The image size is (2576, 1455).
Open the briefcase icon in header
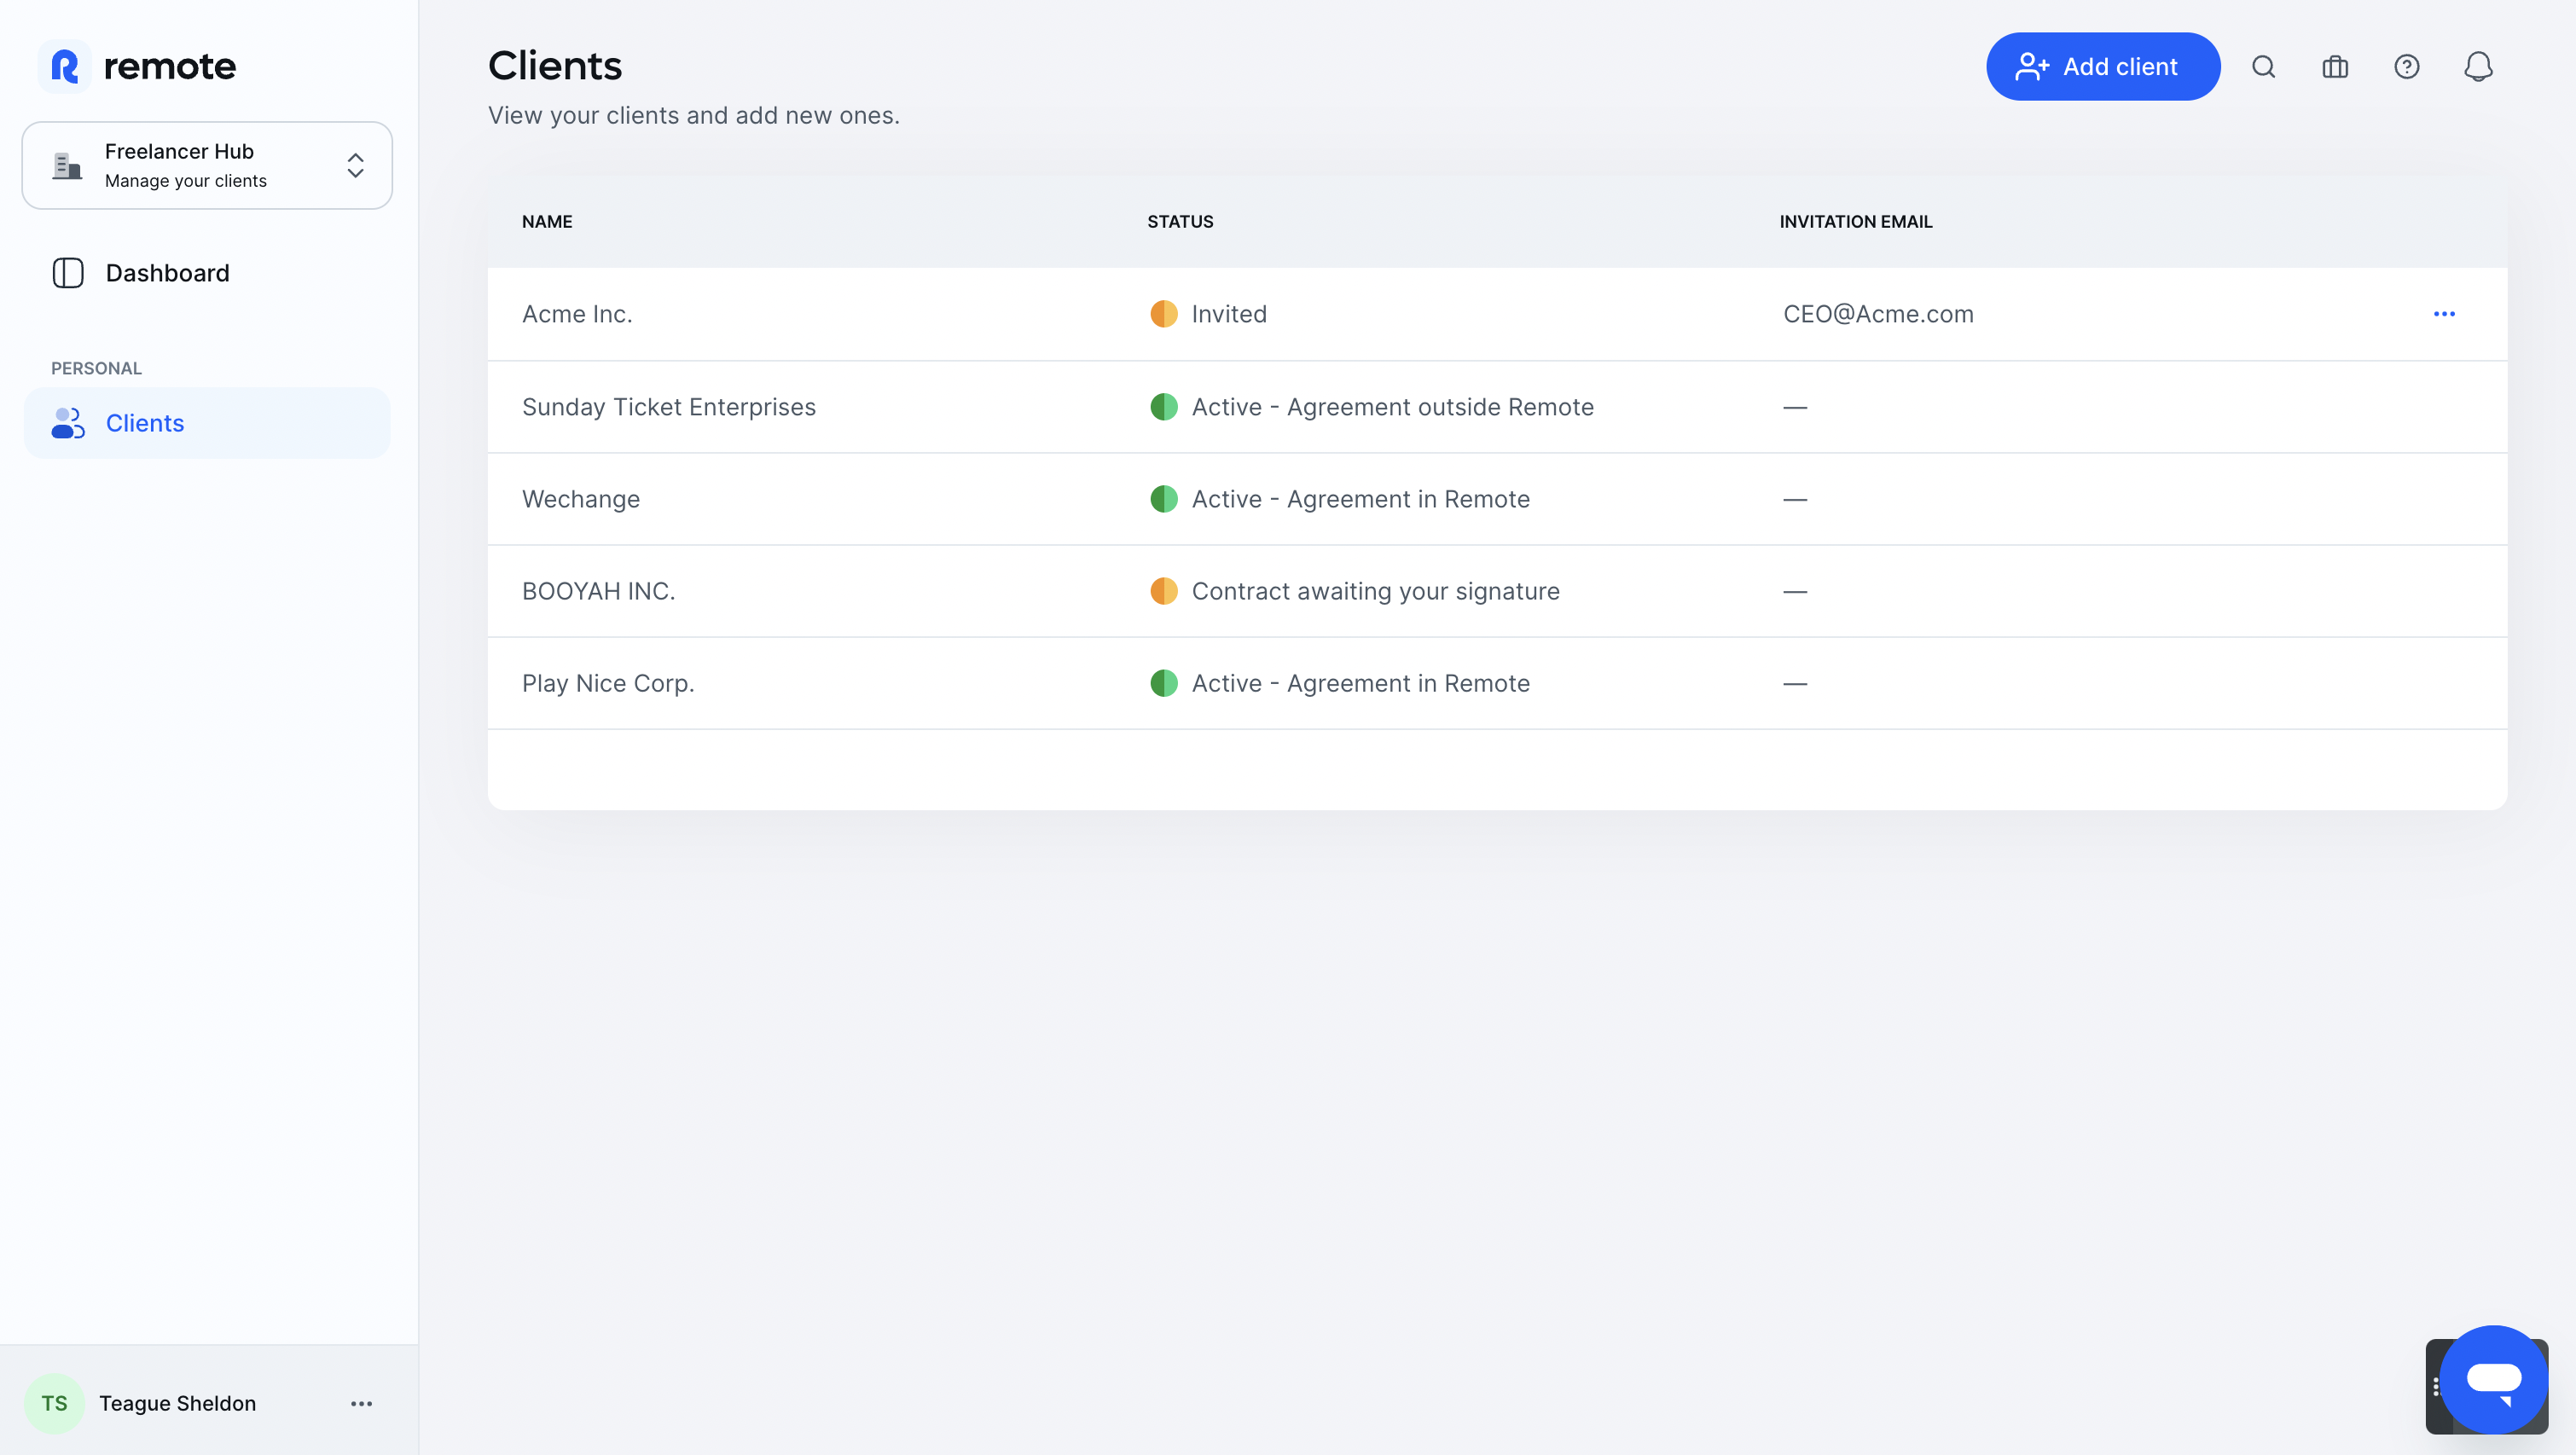click(2335, 67)
